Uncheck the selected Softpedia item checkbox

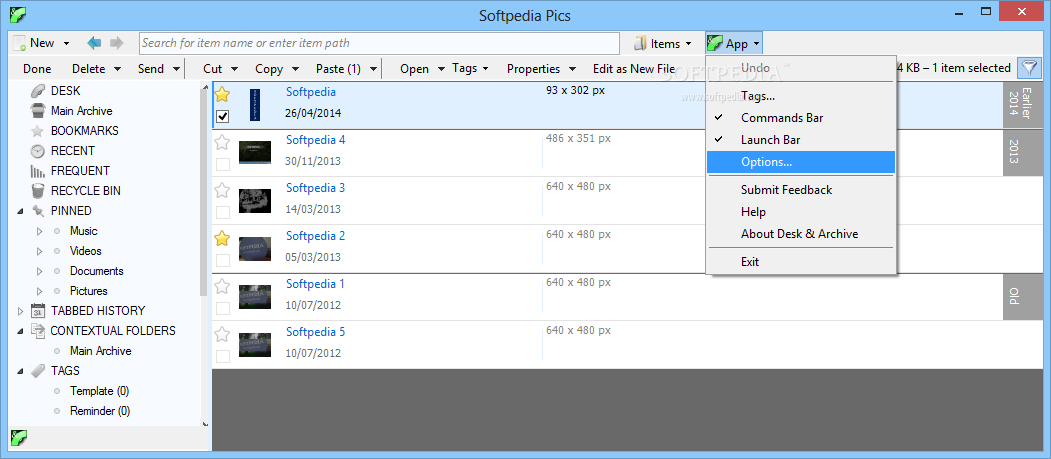pyautogui.click(x=223, y=117)
